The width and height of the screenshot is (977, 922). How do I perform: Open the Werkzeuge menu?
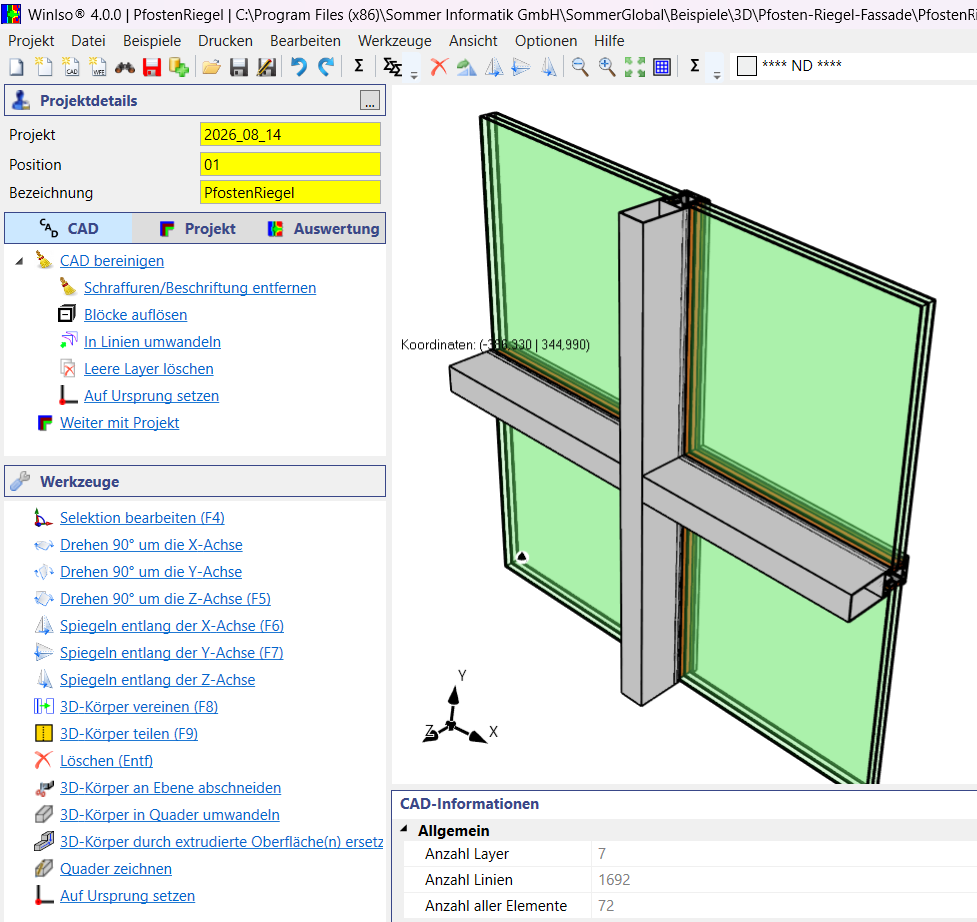coord(394,40)
